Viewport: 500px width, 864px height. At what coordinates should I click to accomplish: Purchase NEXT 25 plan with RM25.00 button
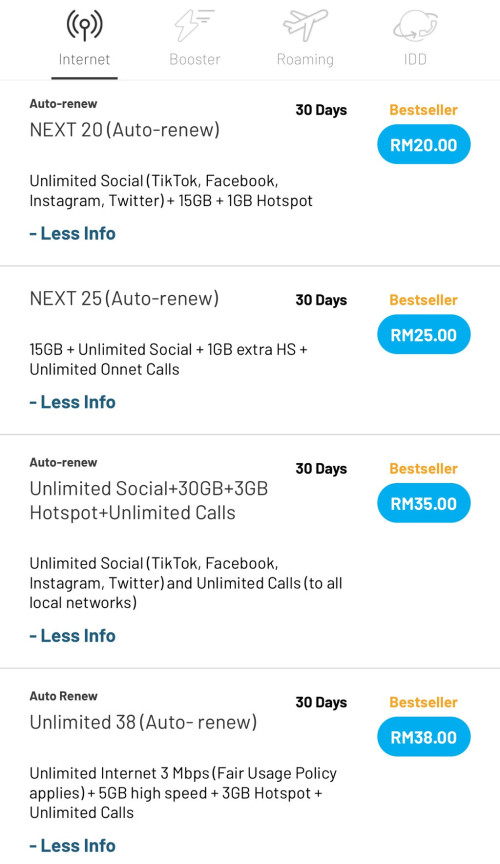pos(423,334)
